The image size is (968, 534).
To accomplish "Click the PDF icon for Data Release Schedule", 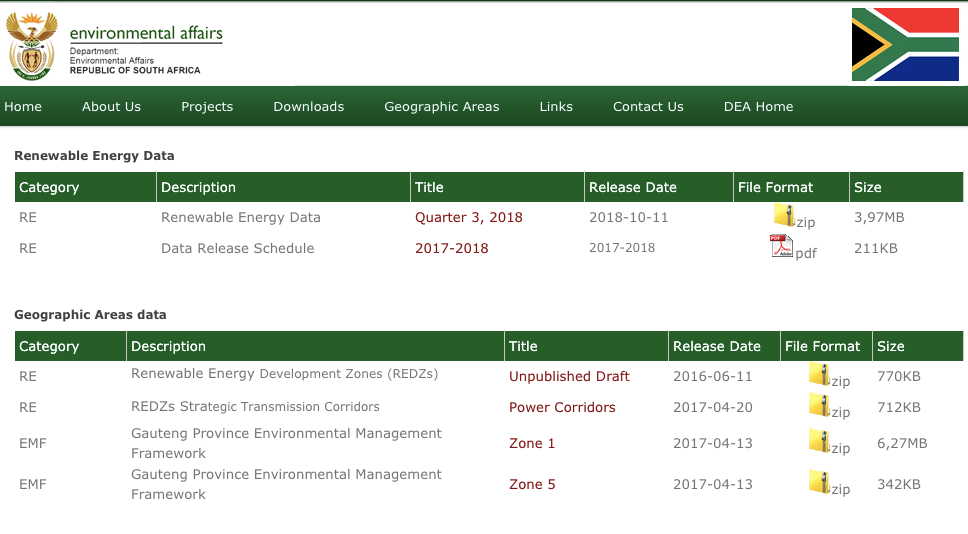I will pos(781,246).
